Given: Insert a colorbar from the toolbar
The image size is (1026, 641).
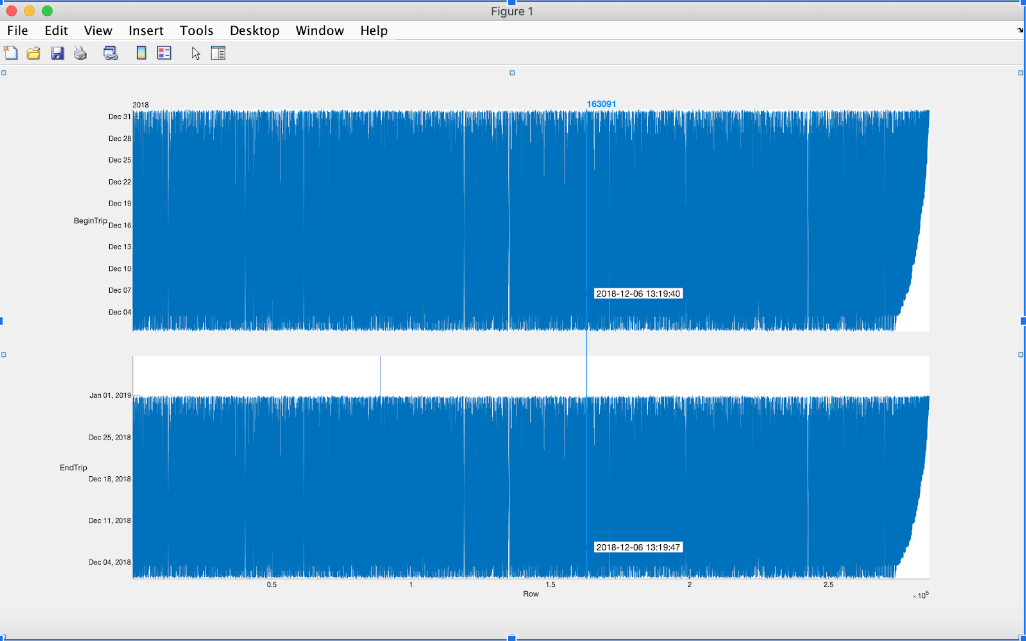Looking at the screenshot, I should [x=141, y=53].
